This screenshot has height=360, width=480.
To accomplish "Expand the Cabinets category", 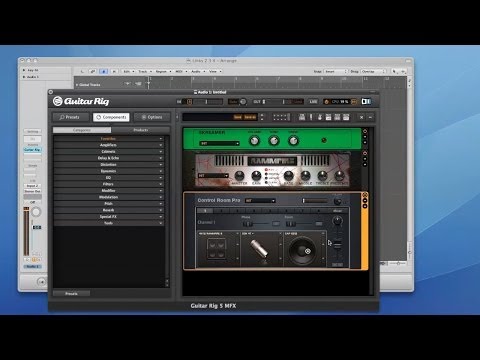I will 109,152.
